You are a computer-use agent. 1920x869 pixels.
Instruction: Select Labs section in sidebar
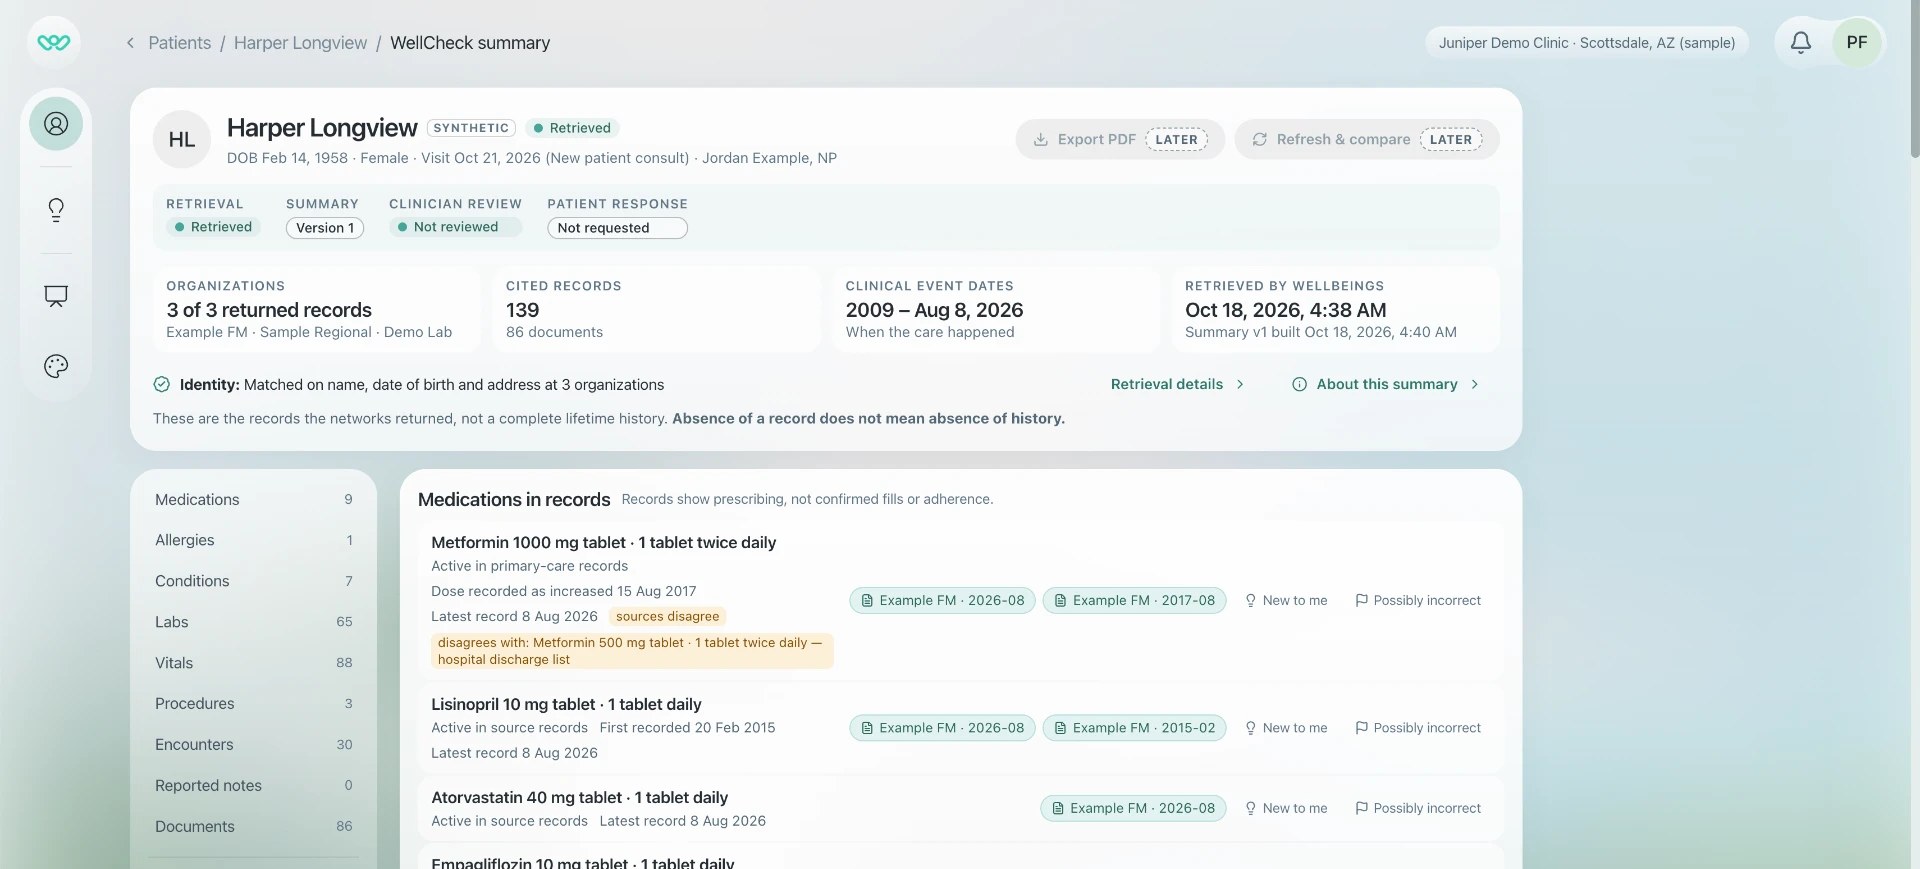click(x=253, y=622)
